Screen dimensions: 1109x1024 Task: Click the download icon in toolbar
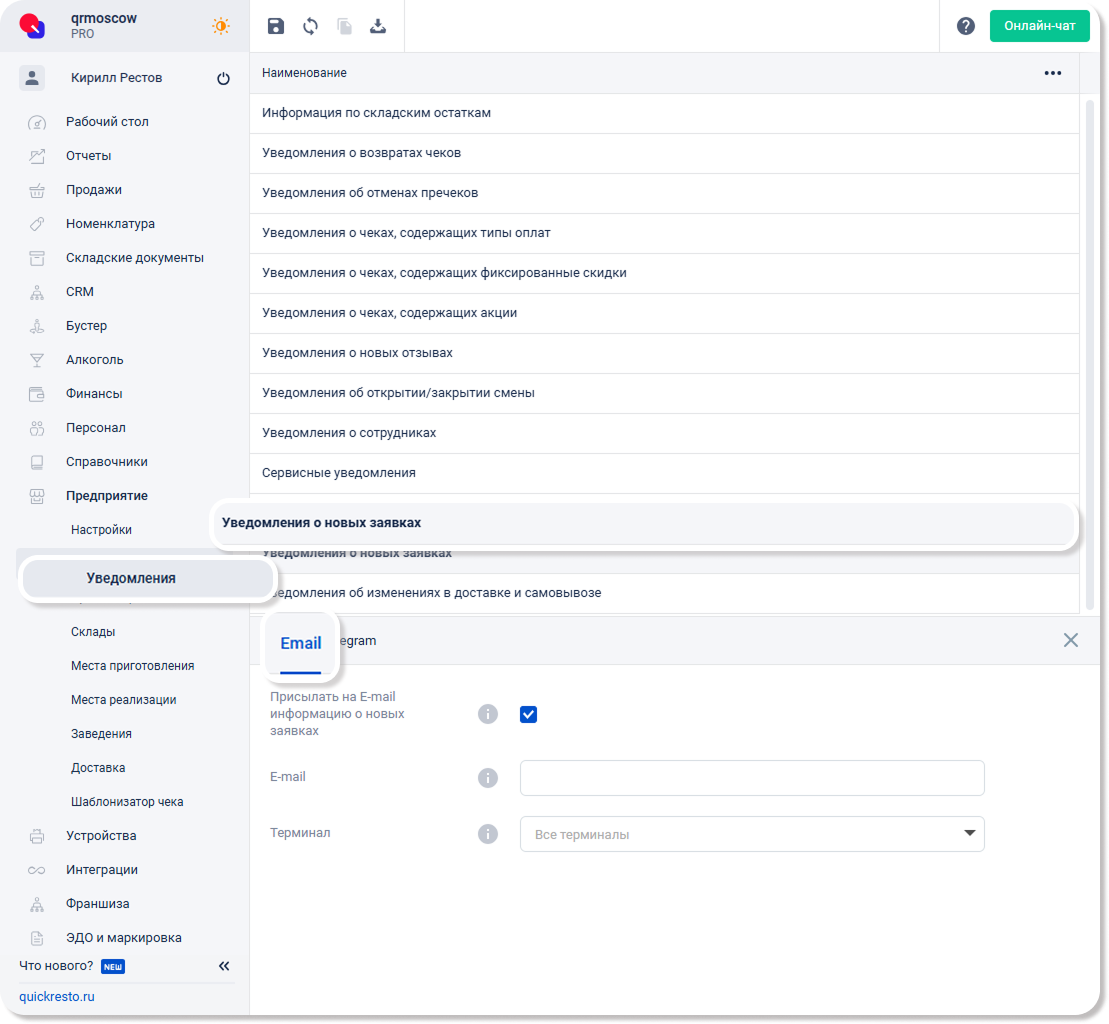click(378, 27)
